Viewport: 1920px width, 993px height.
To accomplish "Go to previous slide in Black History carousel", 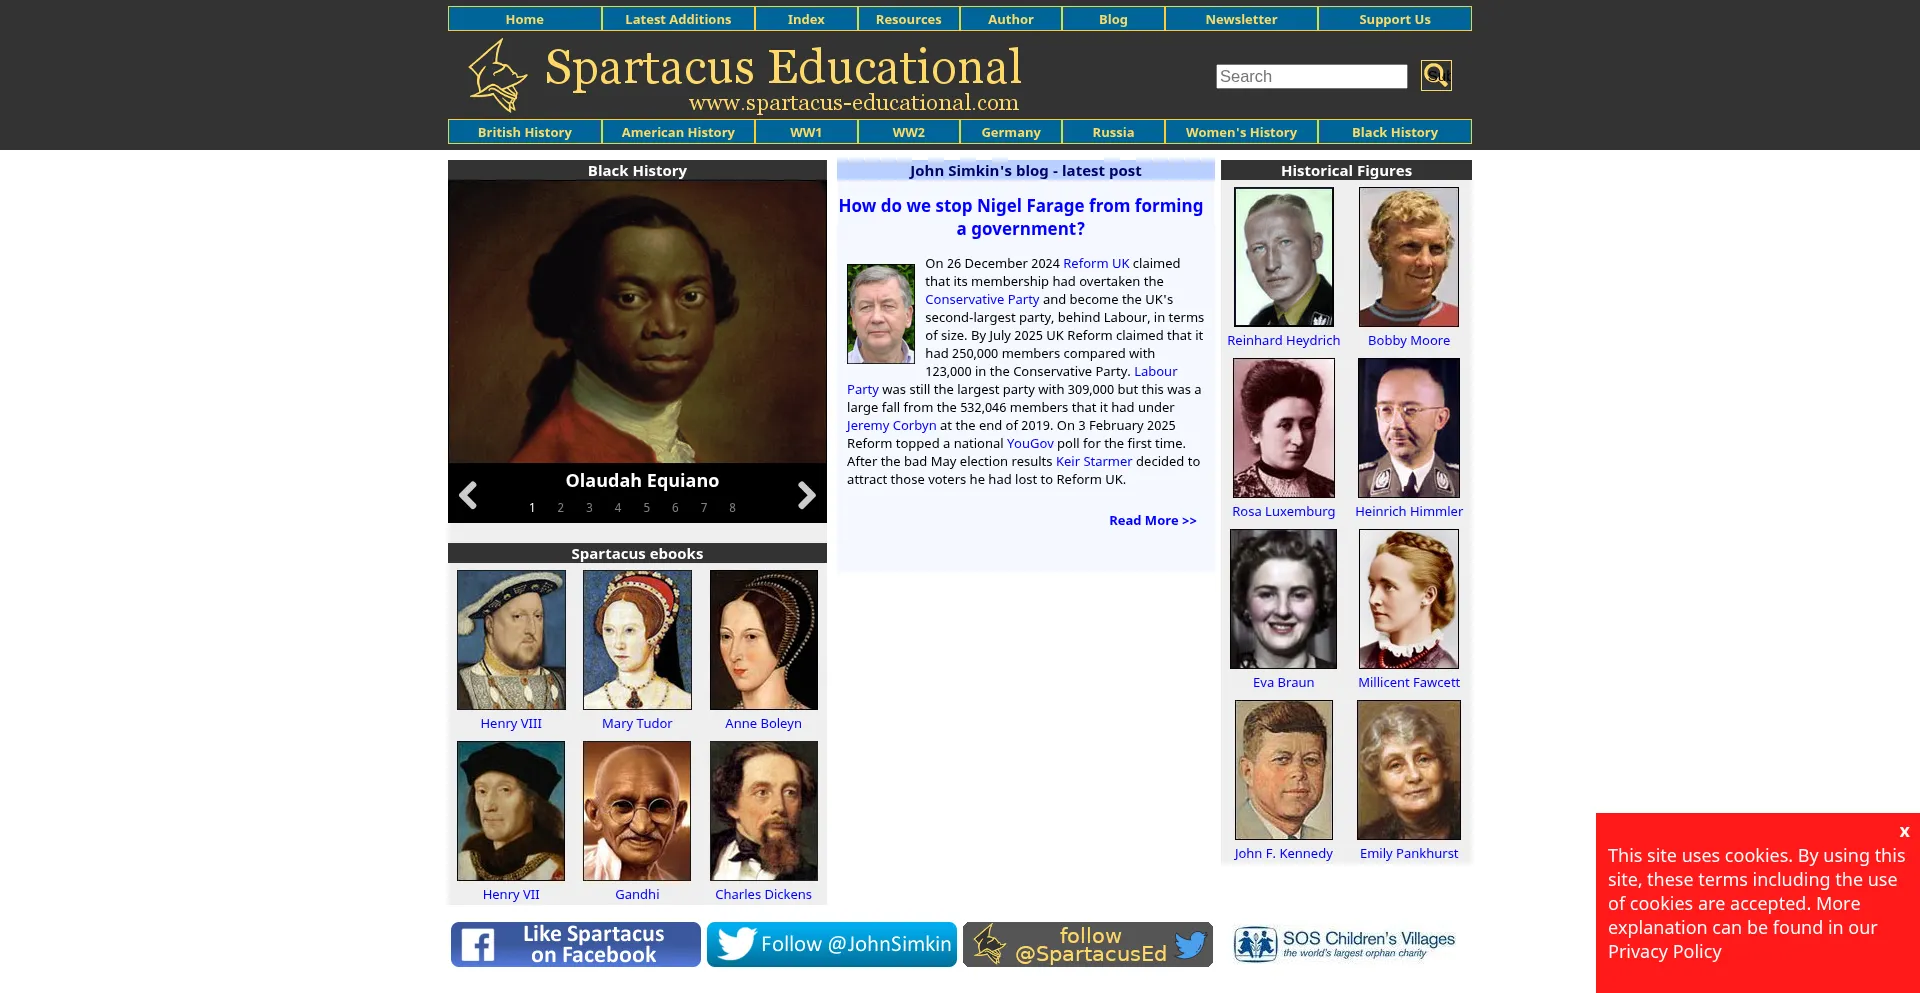I will point(468,495).
